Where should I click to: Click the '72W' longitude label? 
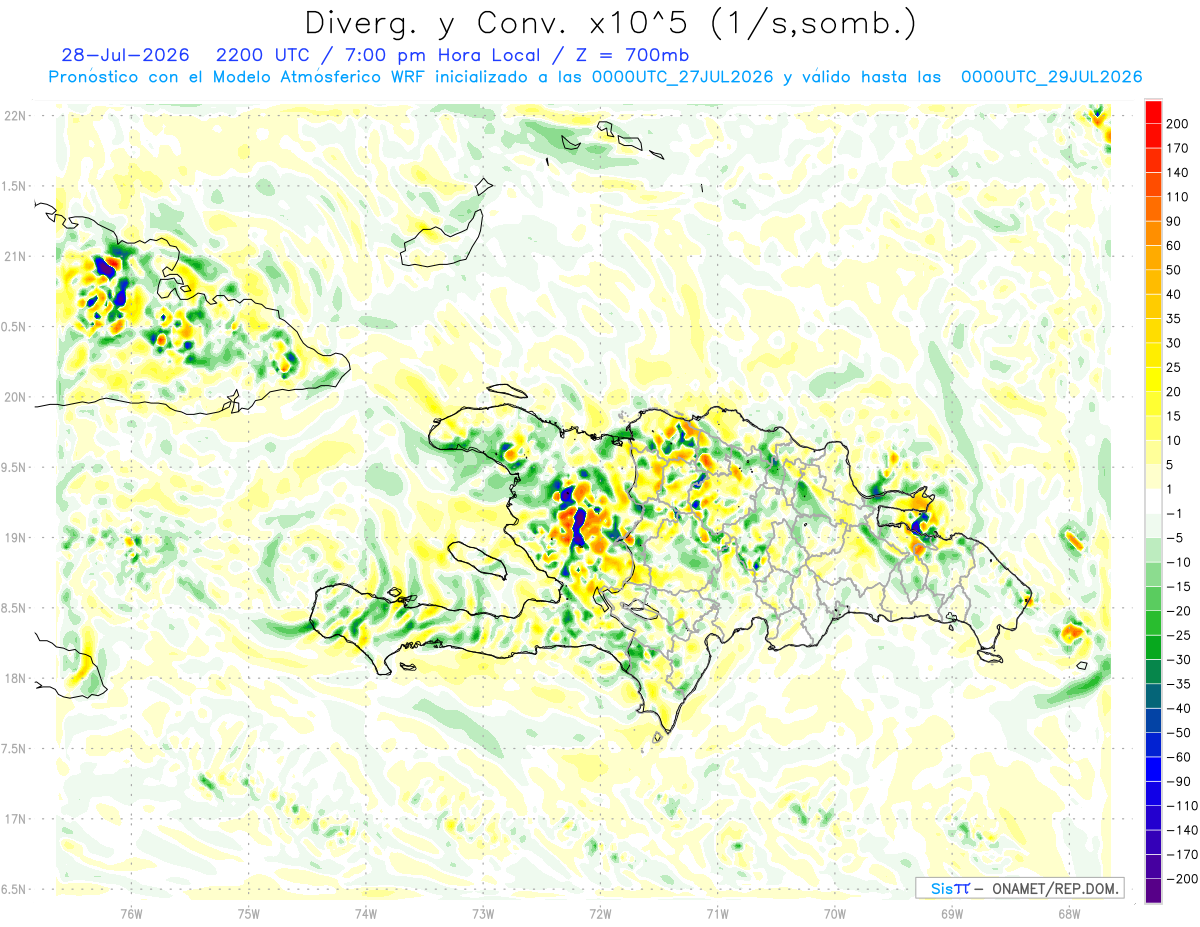[600, 914]
